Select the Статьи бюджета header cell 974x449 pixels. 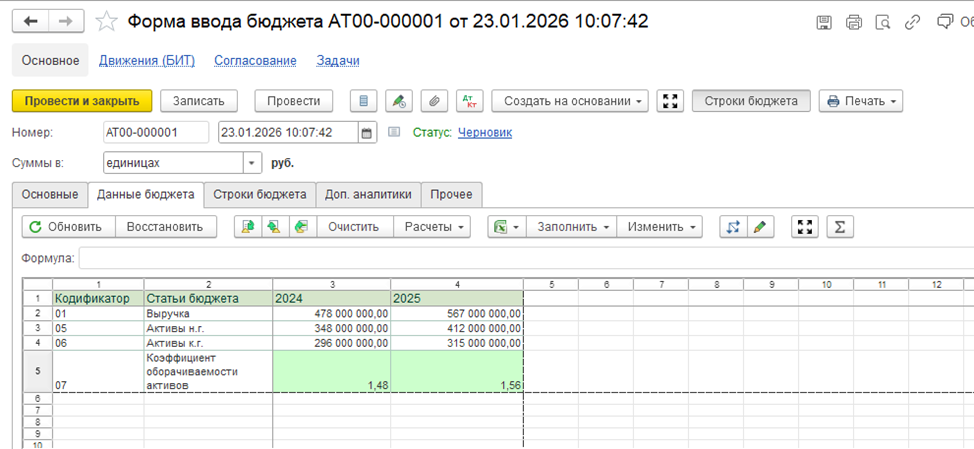point(208,298)
